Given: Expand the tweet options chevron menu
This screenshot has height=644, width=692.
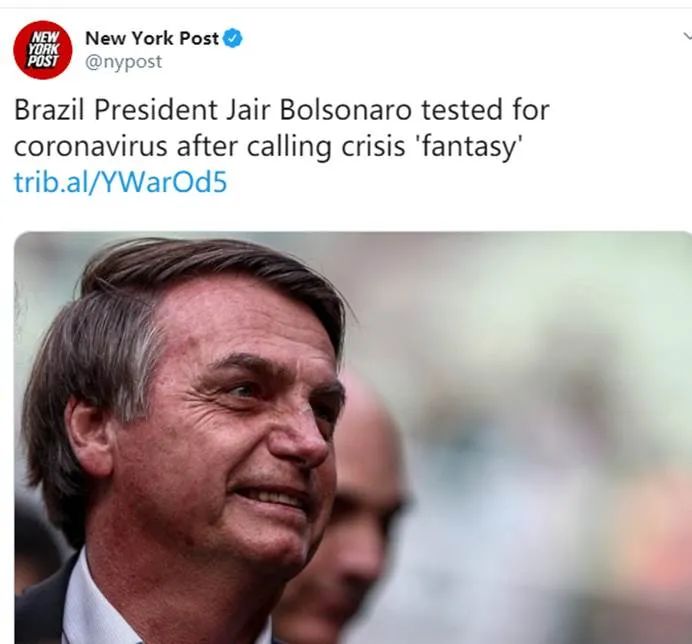Looking at the screenshot, I should [x=688, y=36].
